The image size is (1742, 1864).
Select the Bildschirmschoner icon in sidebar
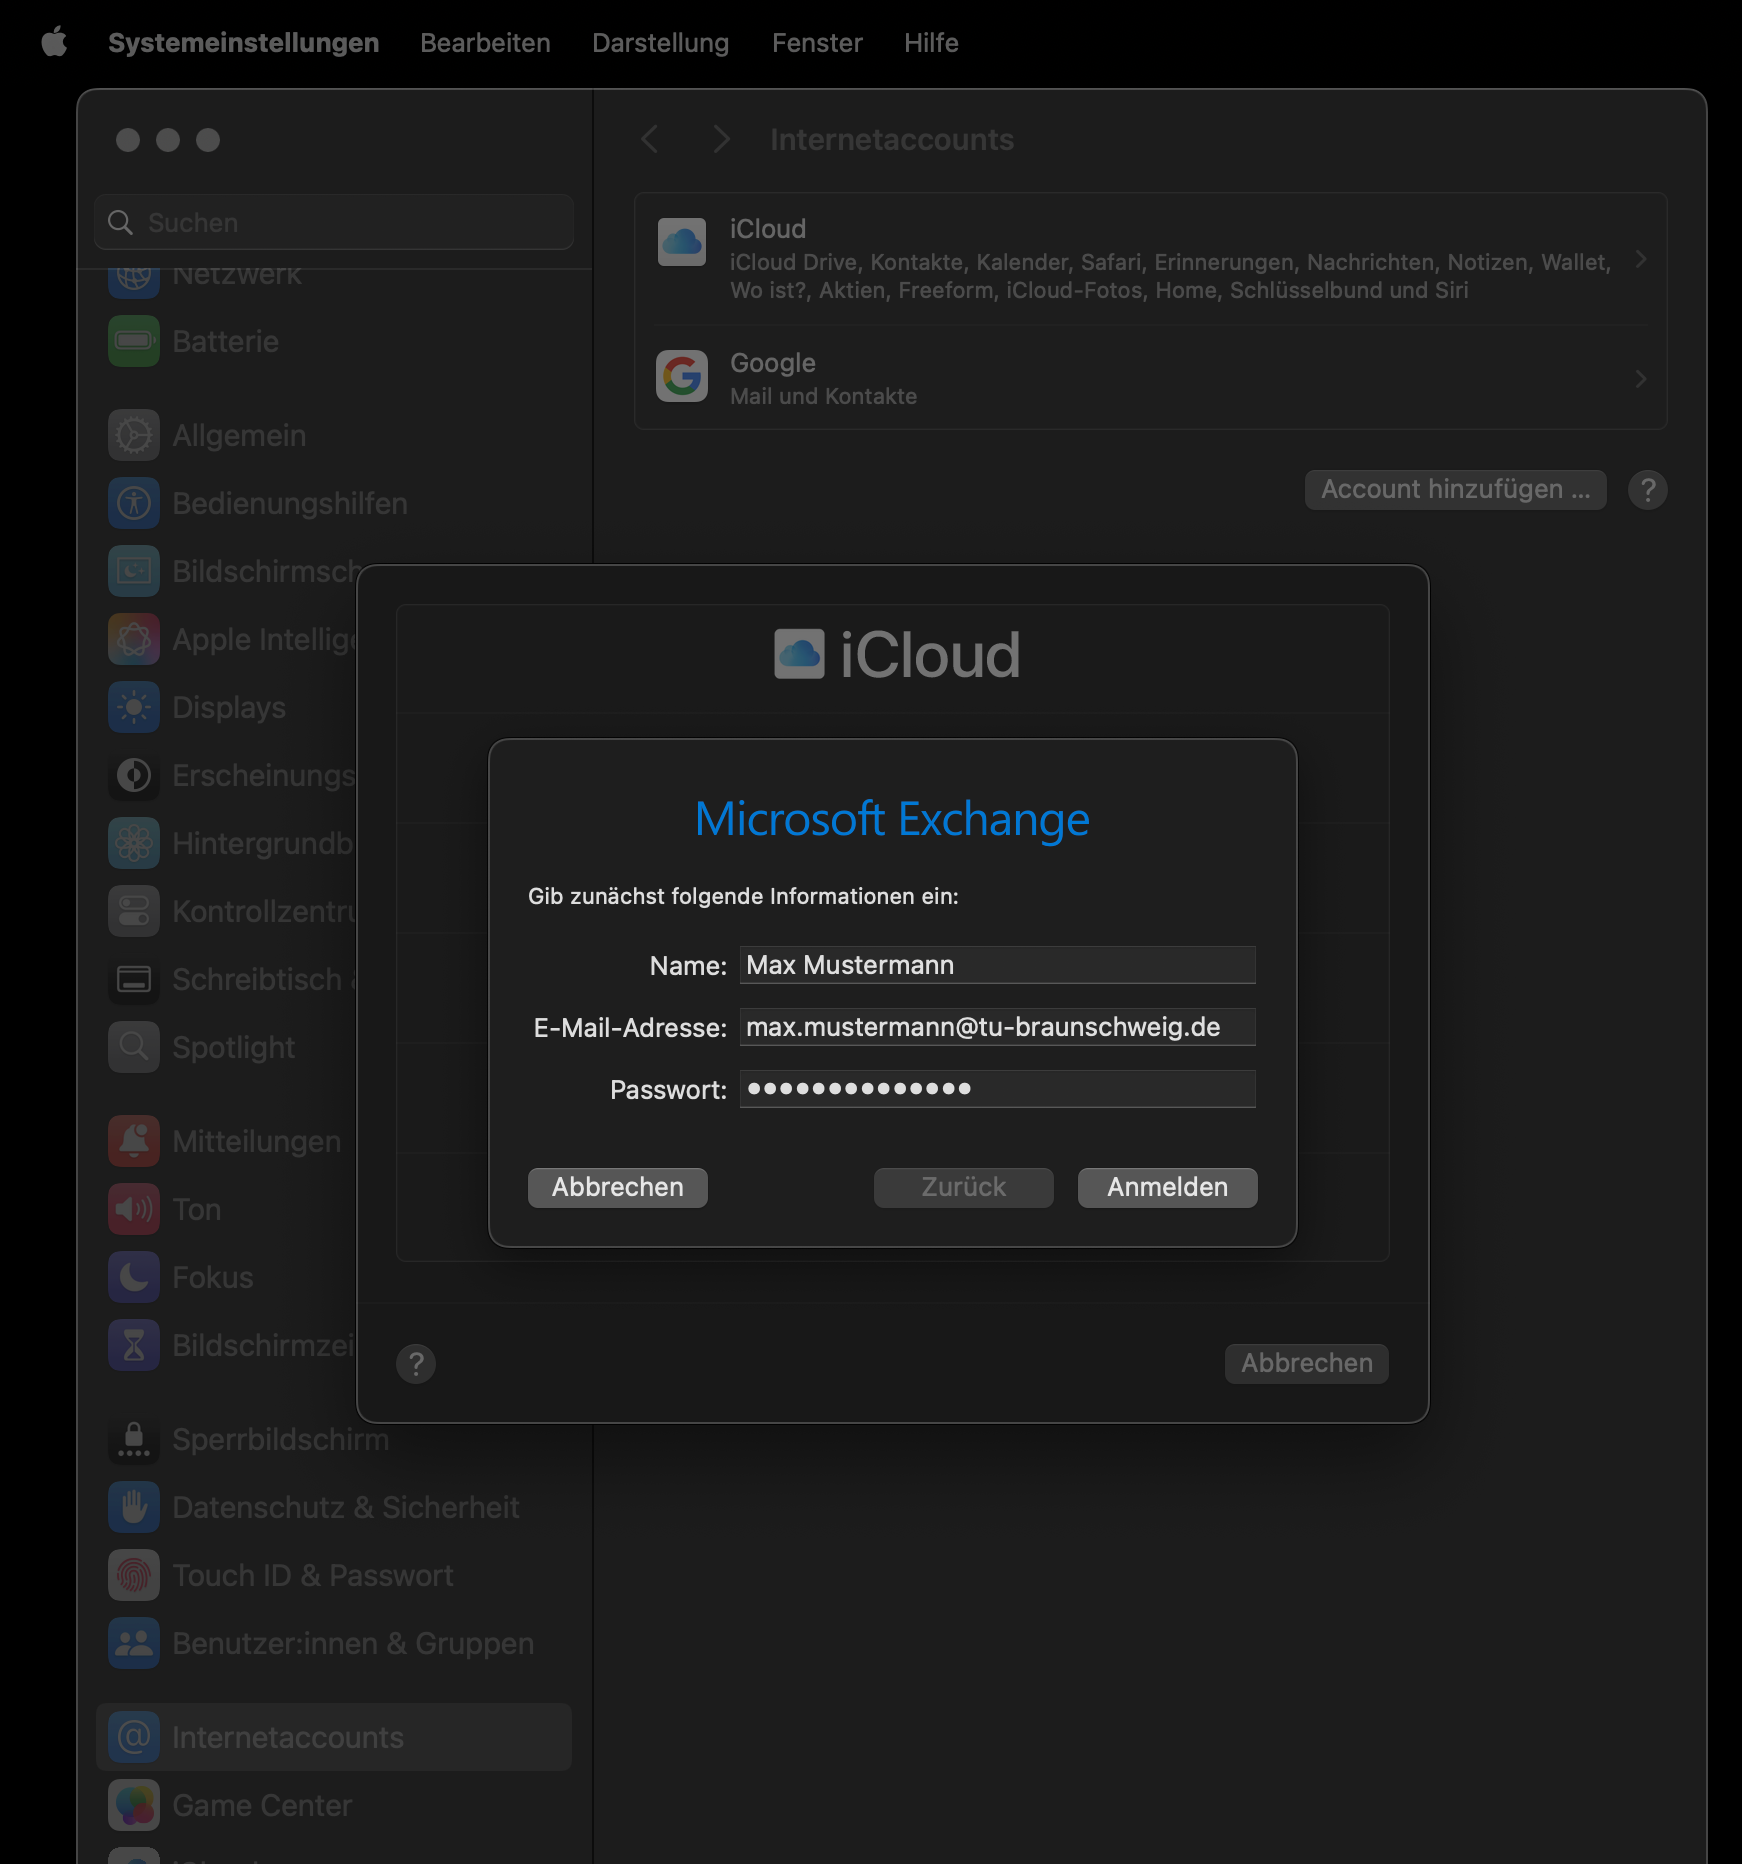[134, 571]
